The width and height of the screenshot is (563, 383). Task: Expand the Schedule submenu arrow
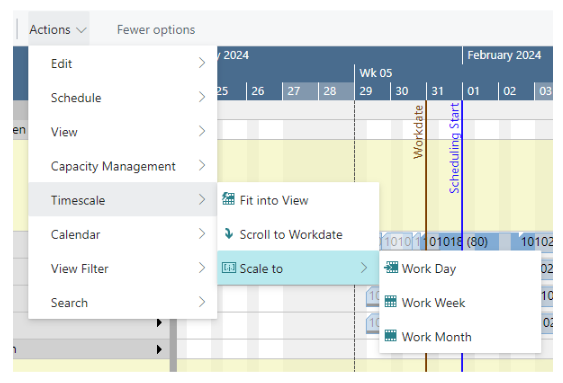point(202,97)
